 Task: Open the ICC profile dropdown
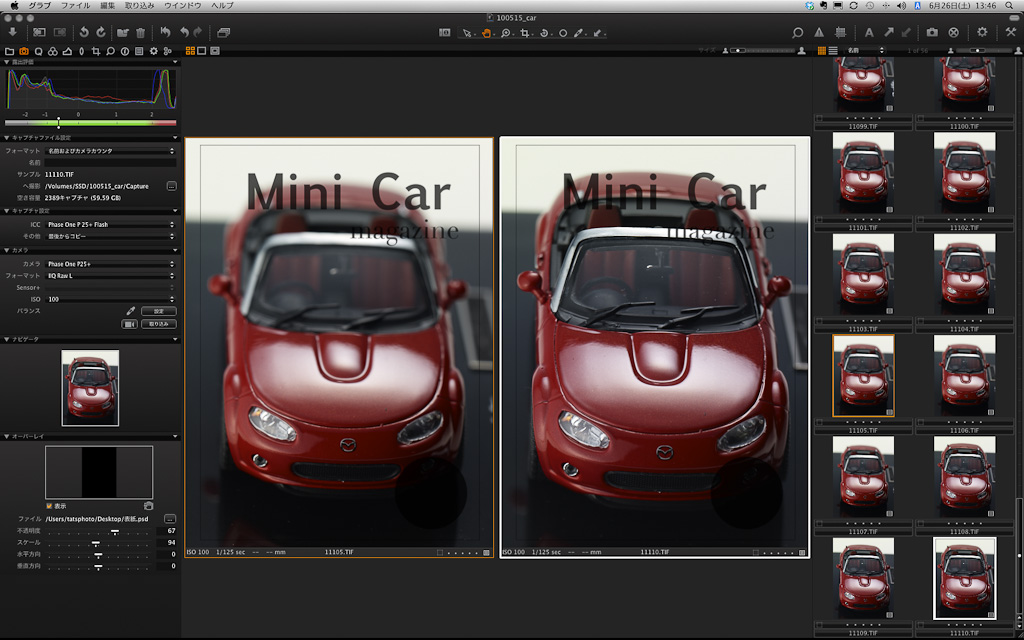(x=110, y=224)
